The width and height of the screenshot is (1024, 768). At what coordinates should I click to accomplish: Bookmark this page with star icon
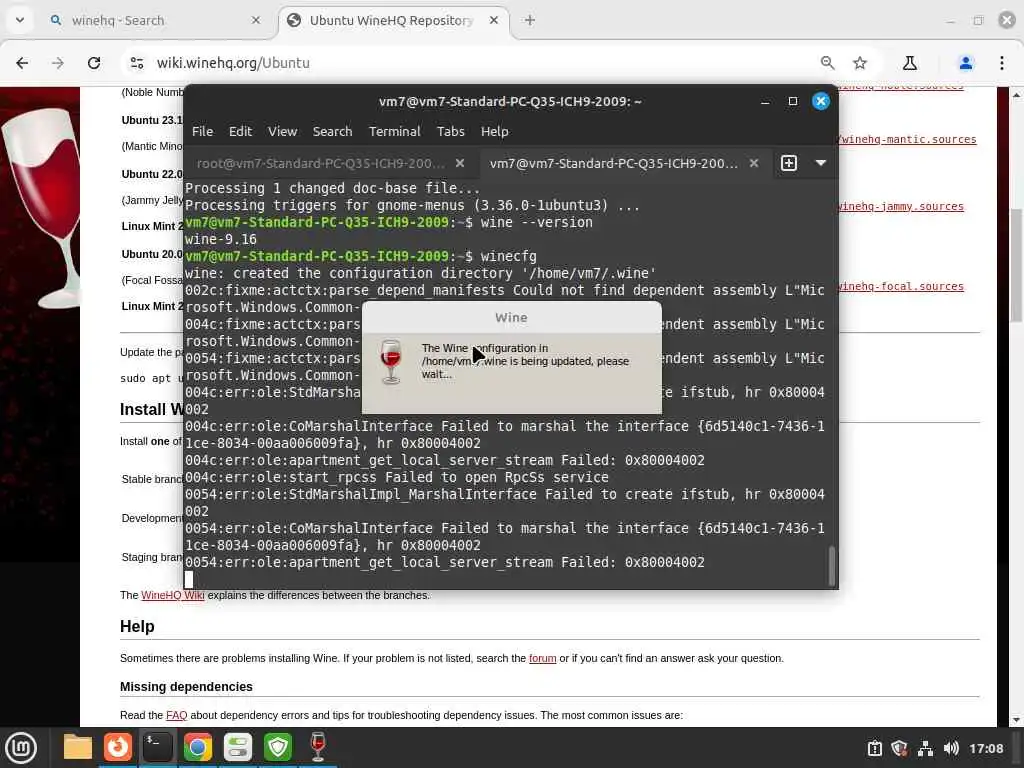pos(860,63)
